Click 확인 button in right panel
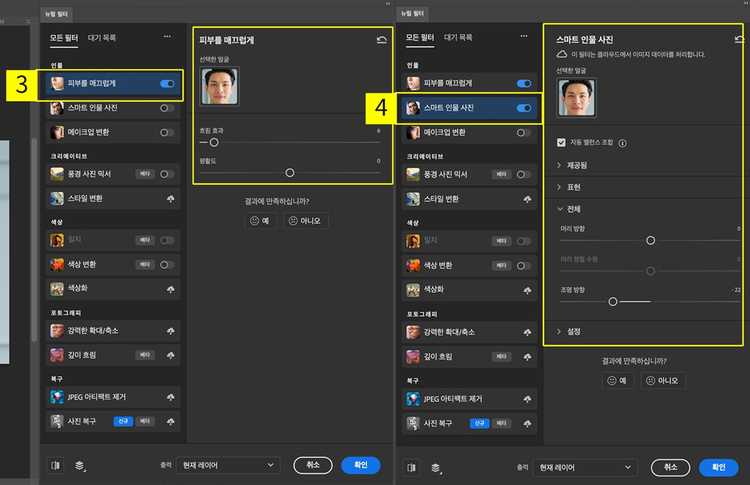This screenshot has width=750, height=485. tap(718, 467)
